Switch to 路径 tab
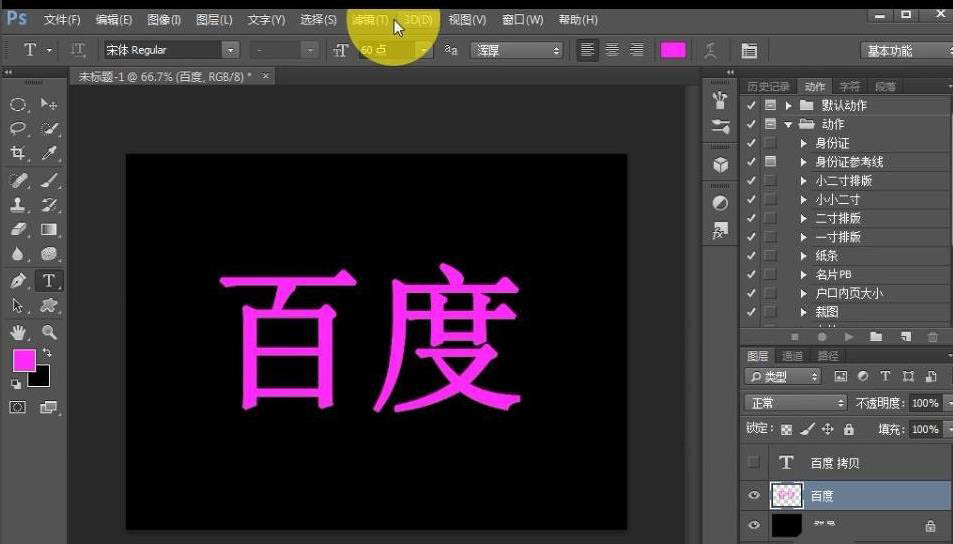This screenshot has width=953, height=544. coord(828,356)
